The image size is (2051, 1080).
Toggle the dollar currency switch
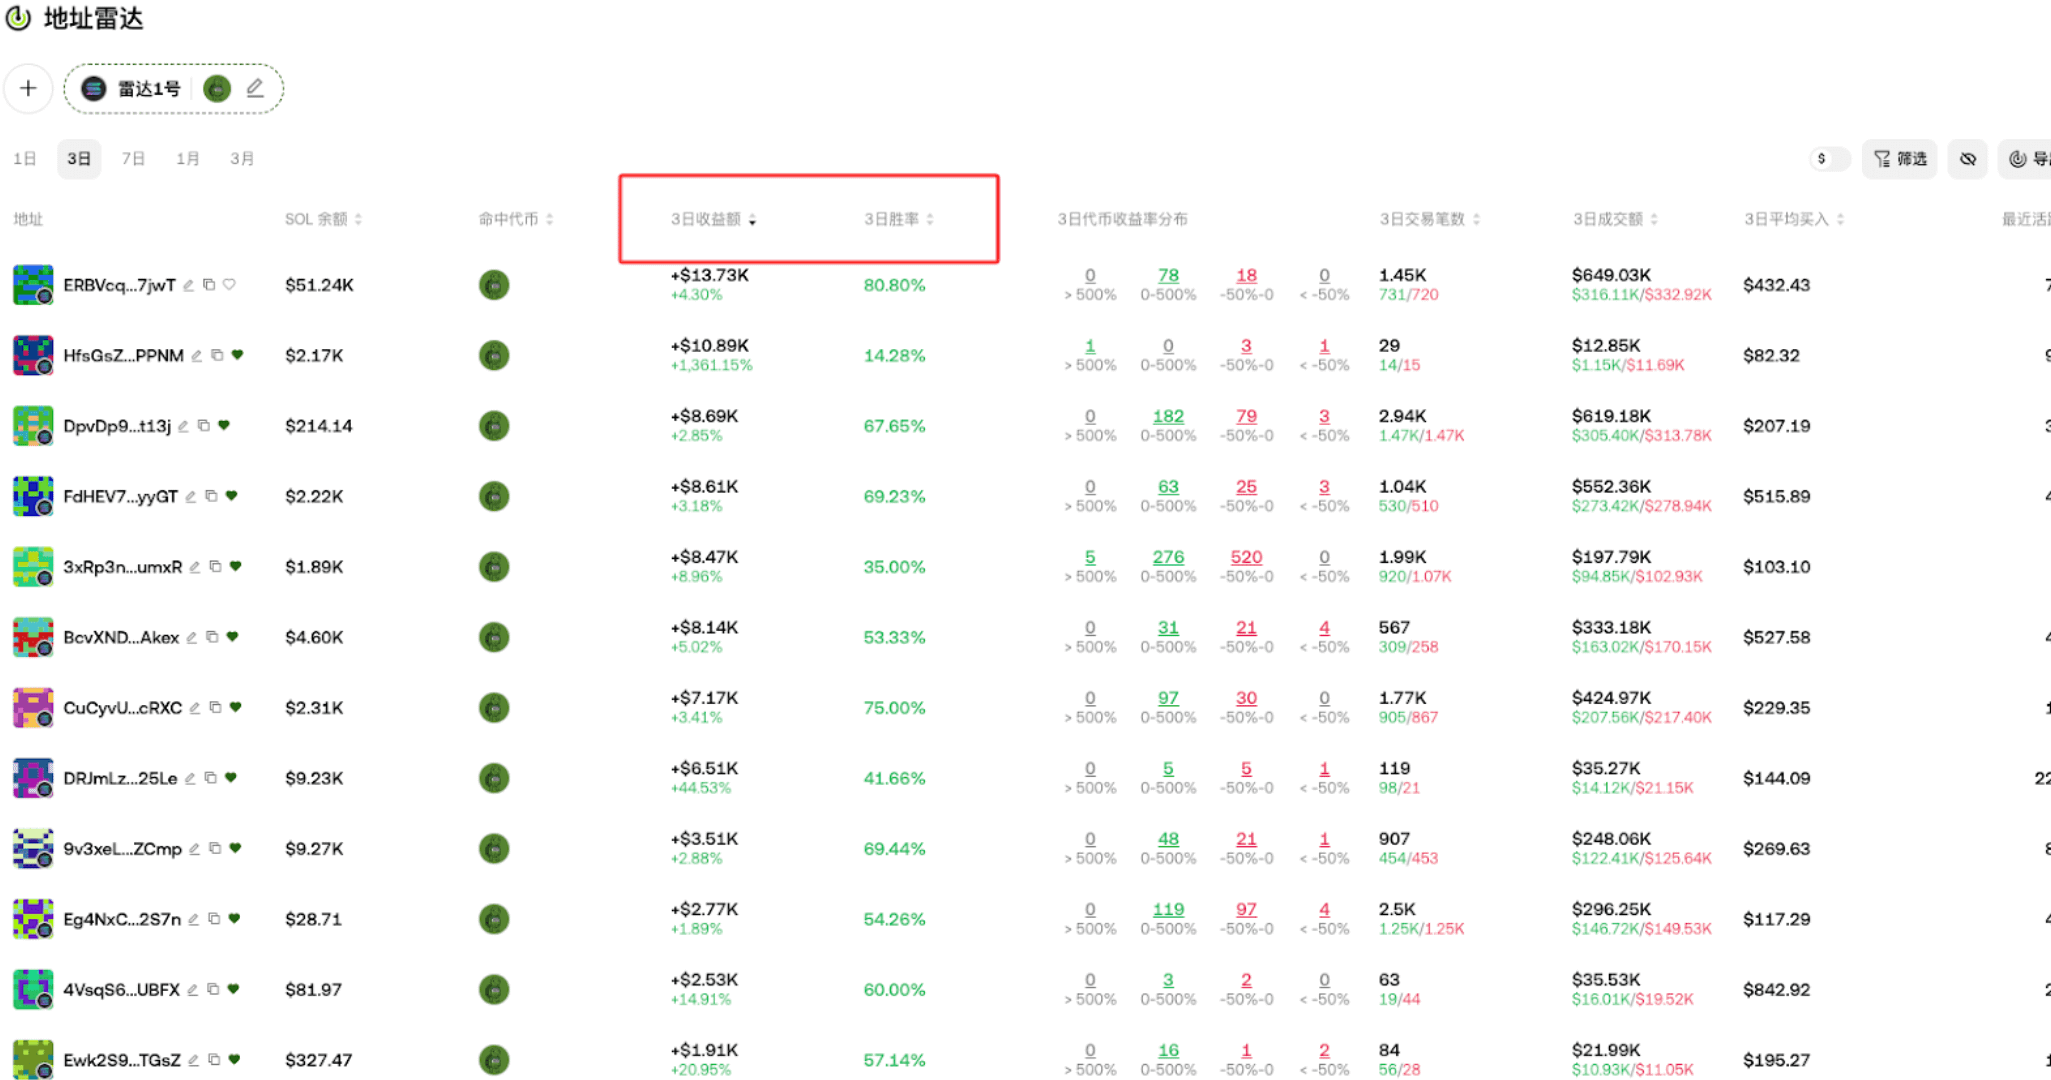pyautogui.click(x=1828, y=159)
